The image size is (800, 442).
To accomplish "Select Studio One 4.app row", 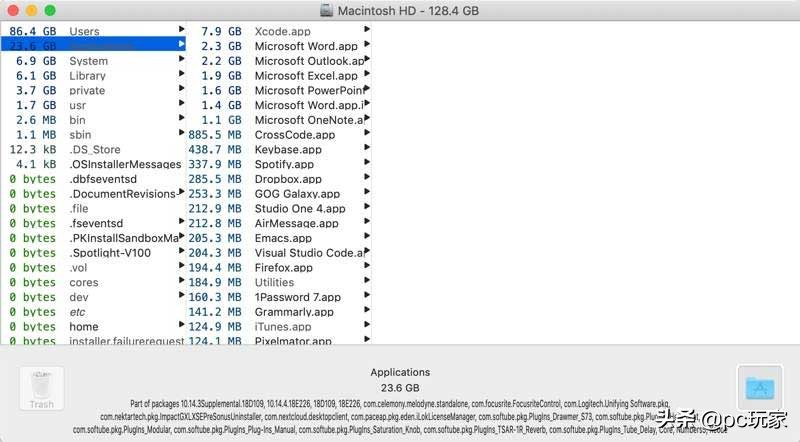I will tap(279, 209).
